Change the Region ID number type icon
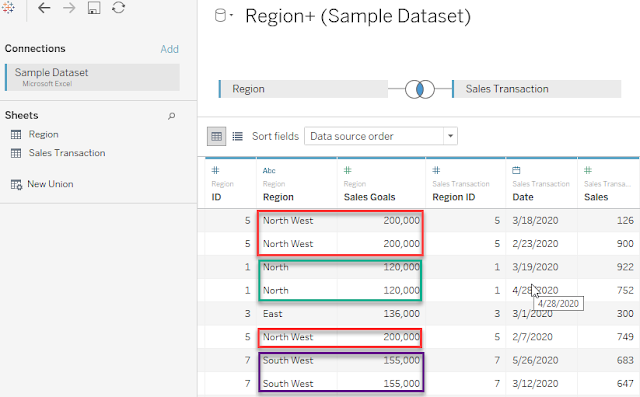 coord(436,170)
